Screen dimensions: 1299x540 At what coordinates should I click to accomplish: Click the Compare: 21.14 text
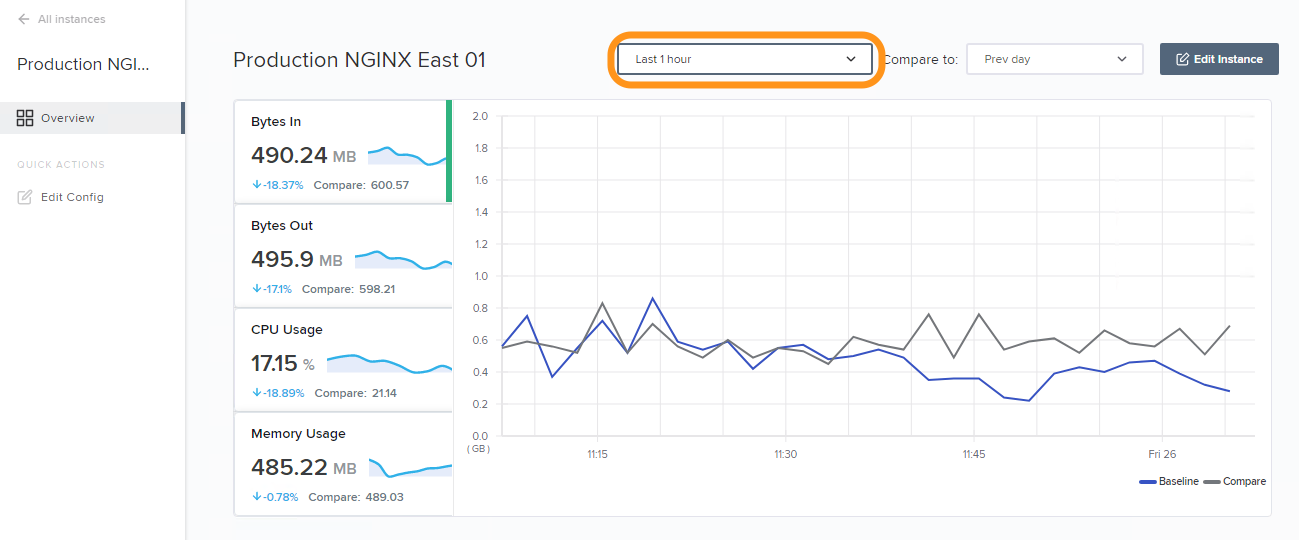(x=355, y=393)
